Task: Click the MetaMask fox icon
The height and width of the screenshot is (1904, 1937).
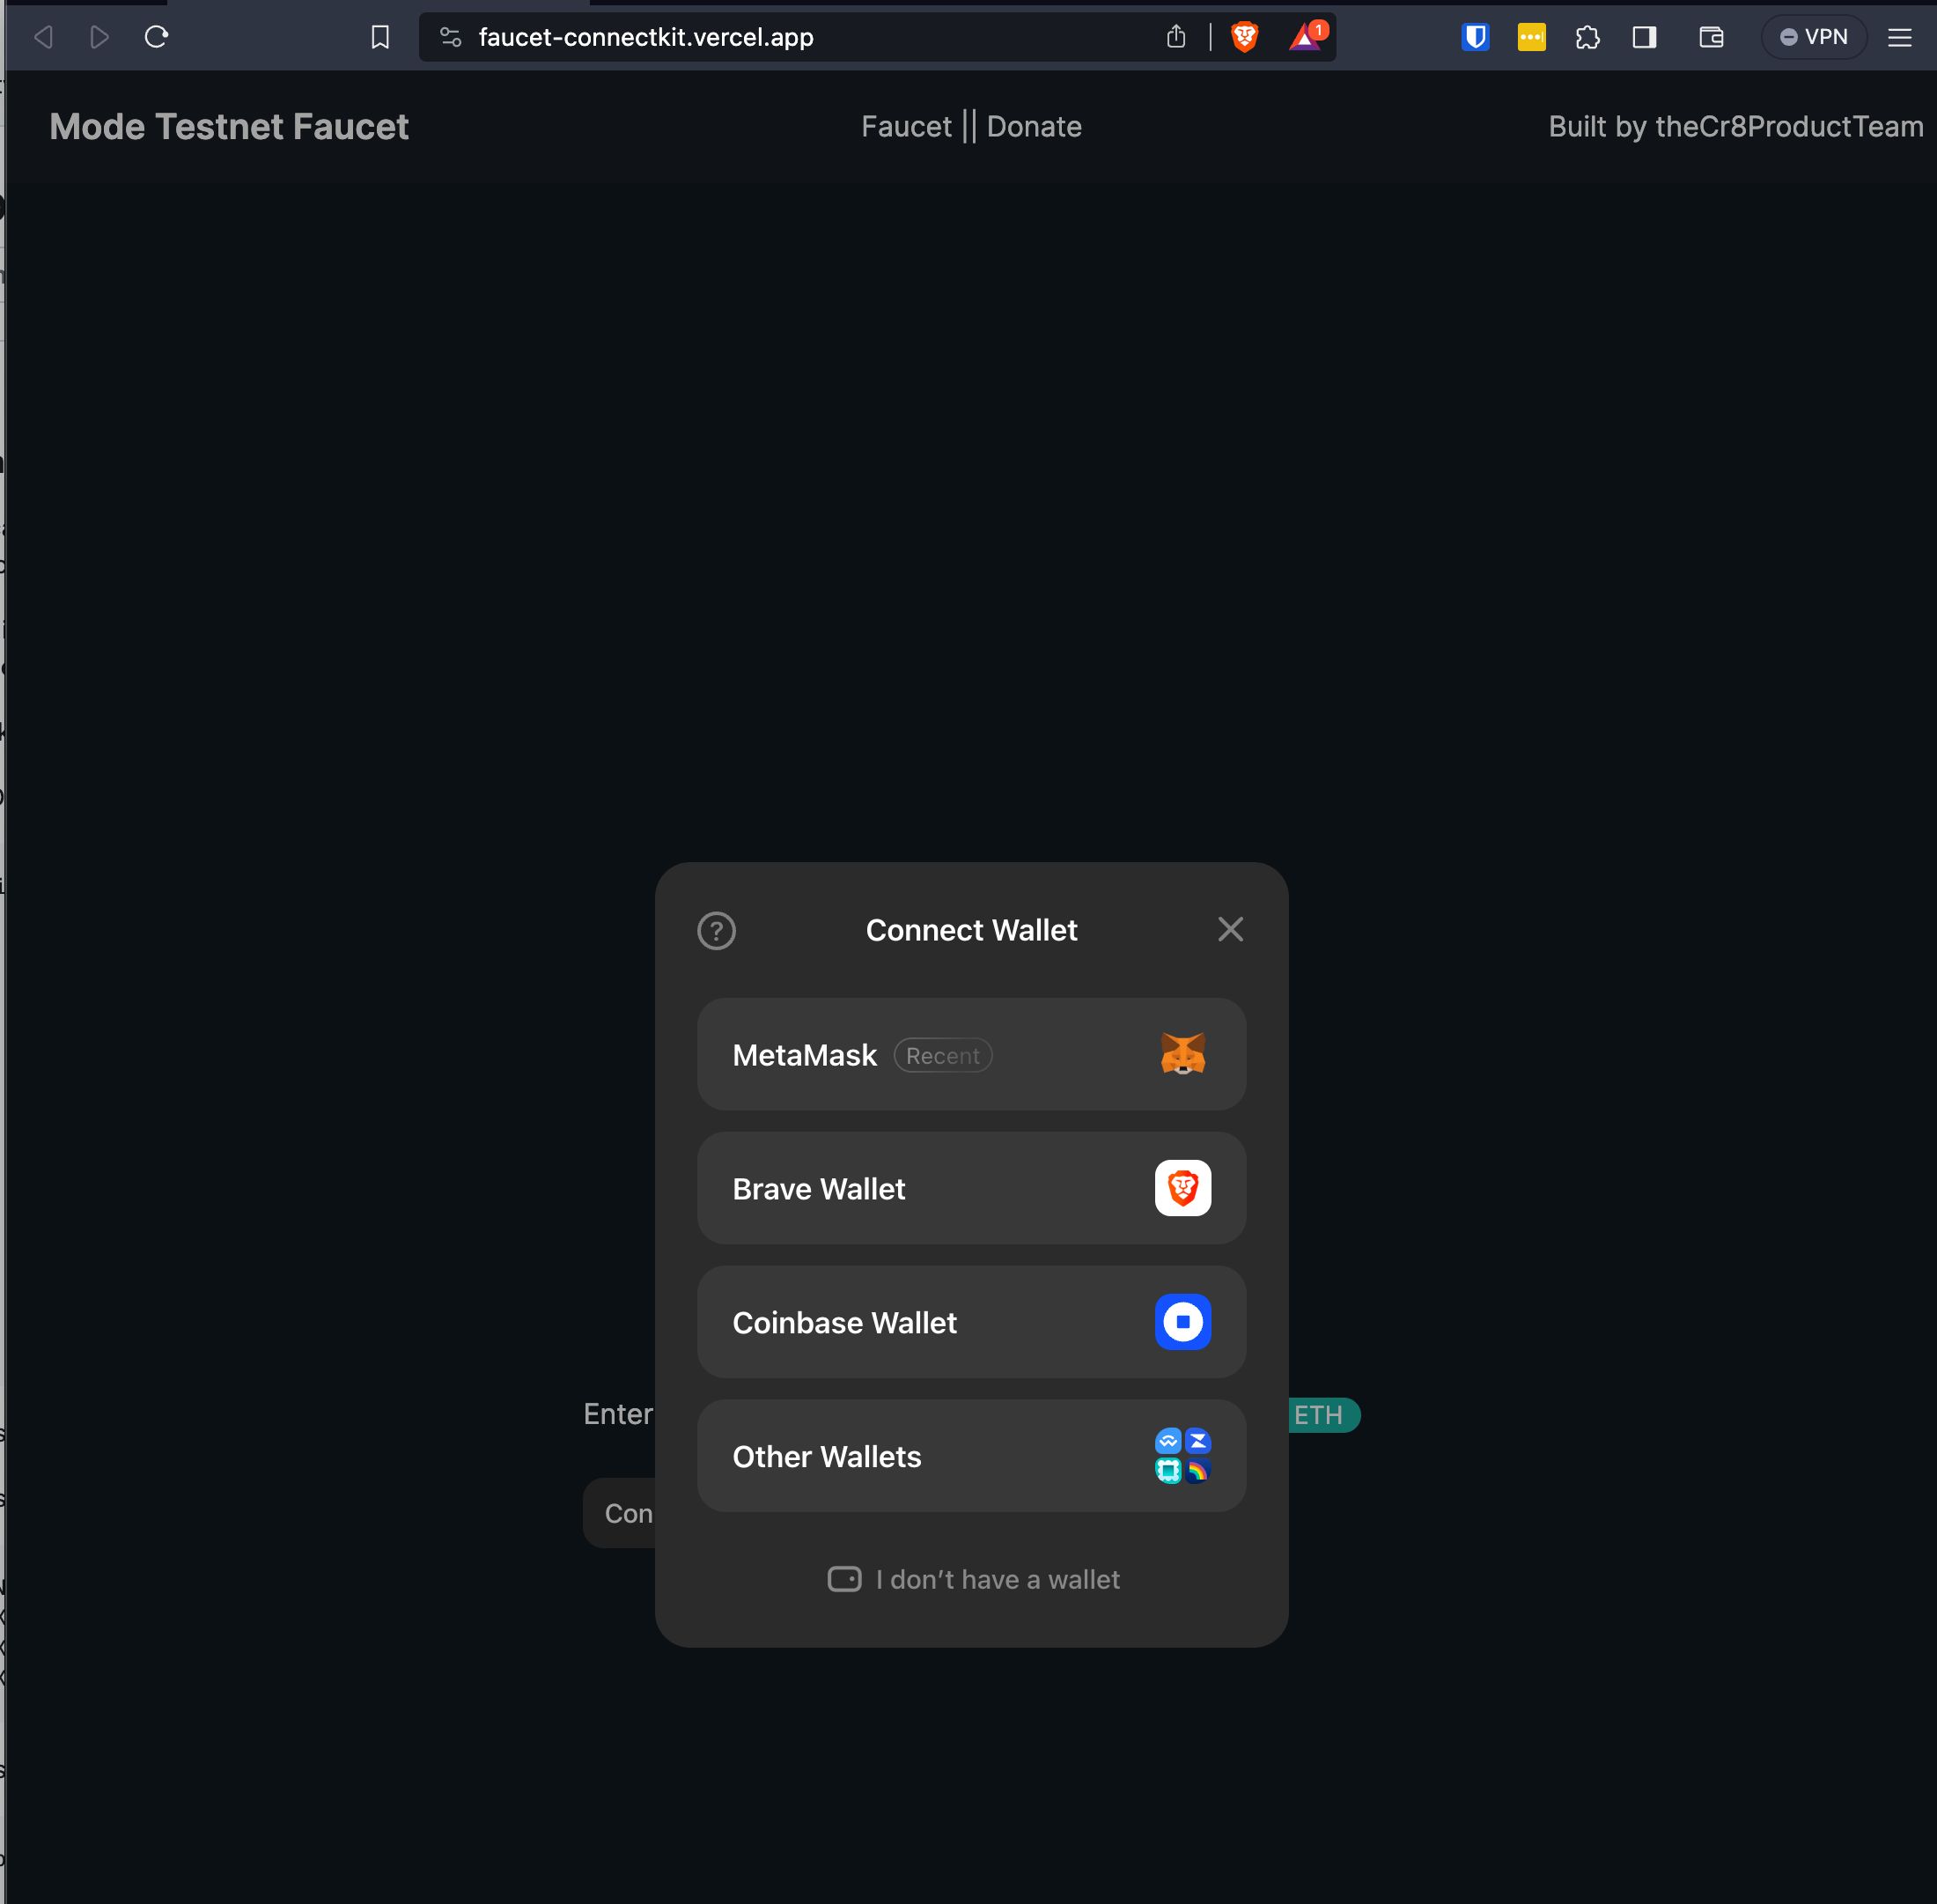Action: [x=1183, y=1054]
